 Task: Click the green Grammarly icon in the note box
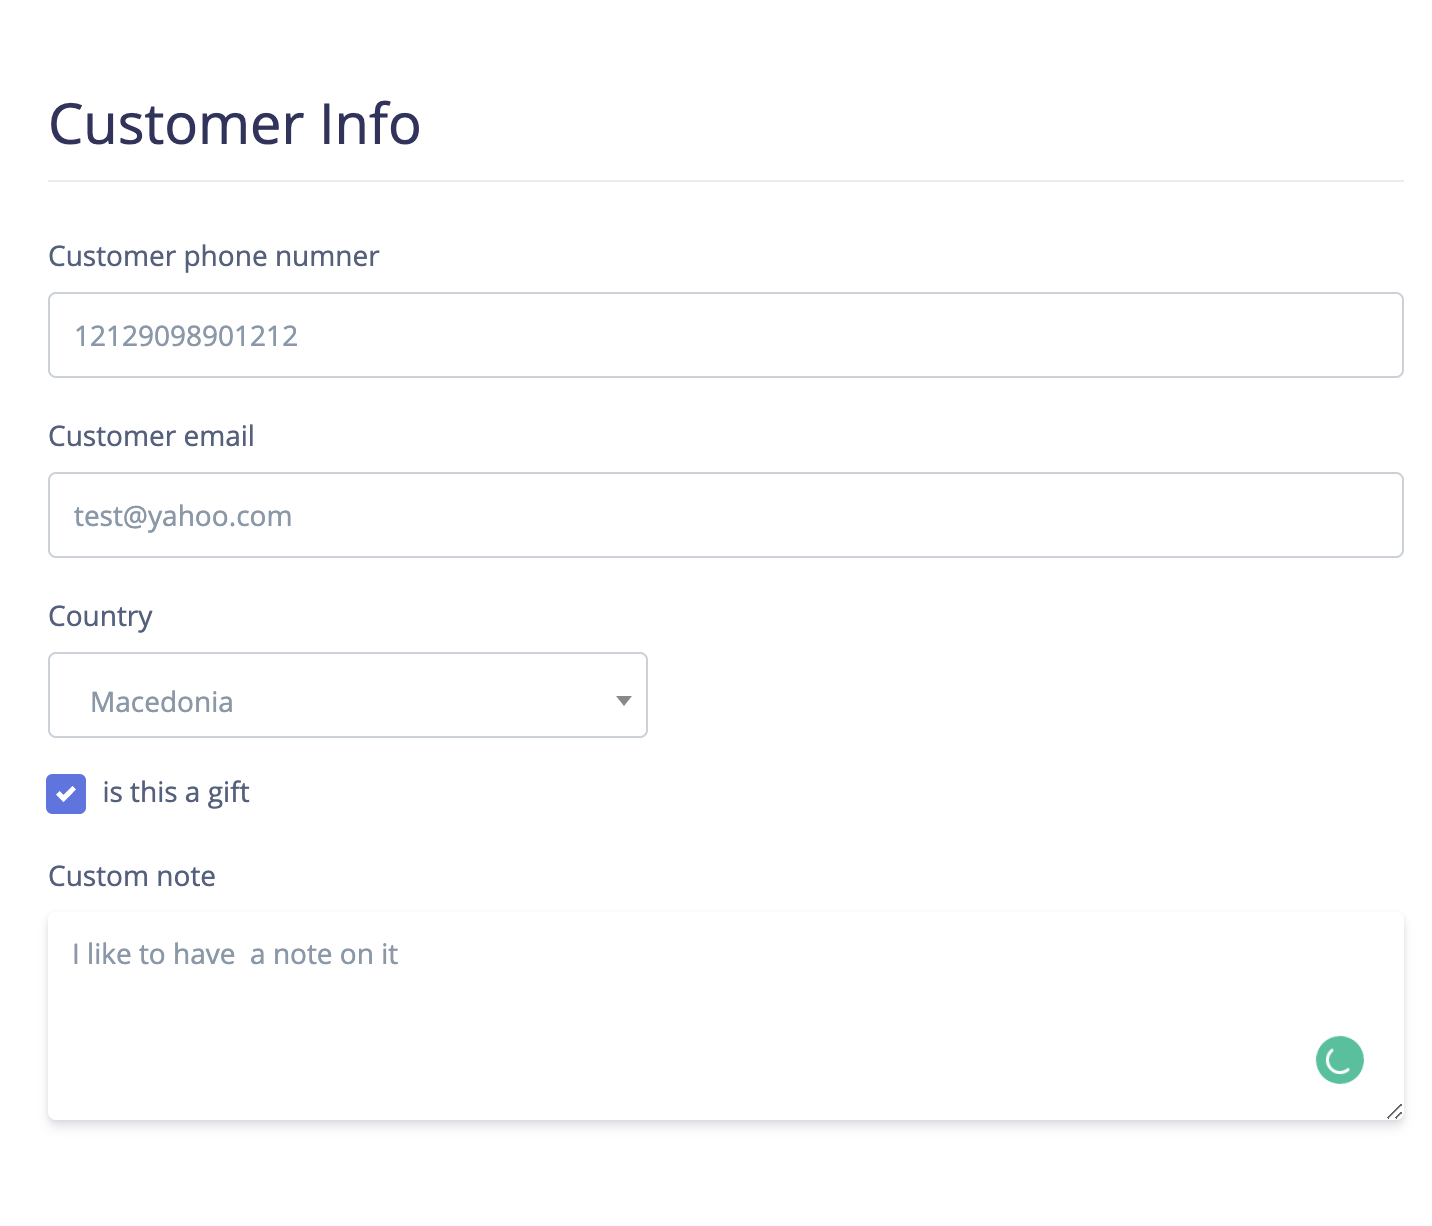click(1339, 1060)
